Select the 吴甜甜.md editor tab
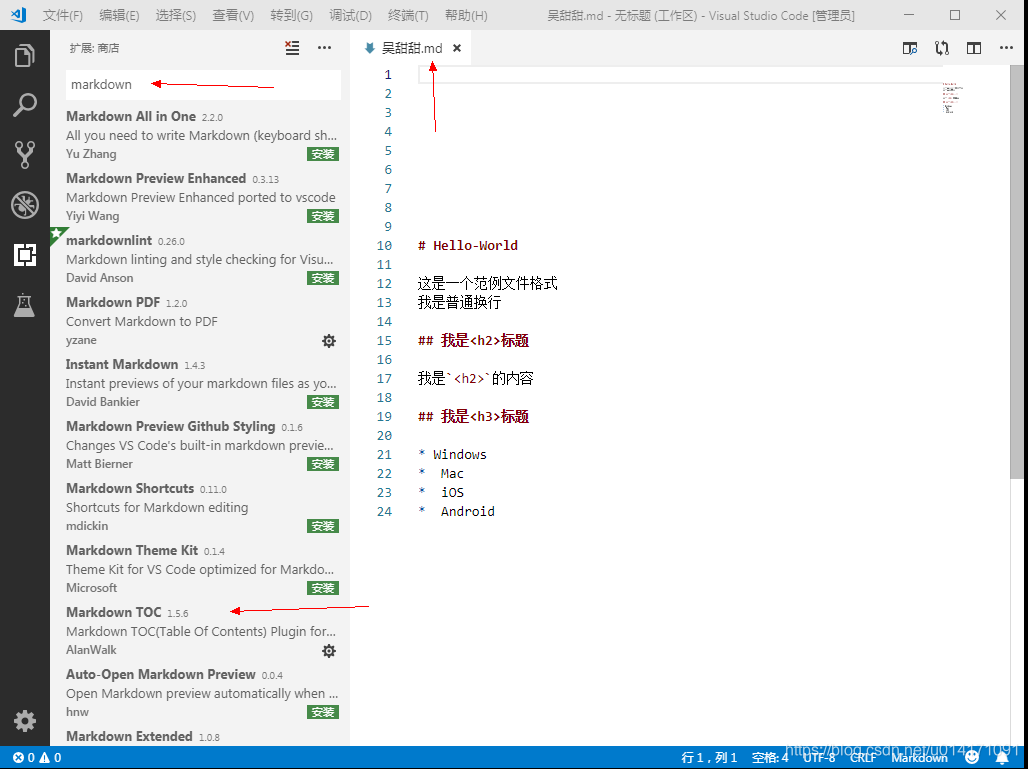The image size is (1028, 769). [x=412, y=48]
